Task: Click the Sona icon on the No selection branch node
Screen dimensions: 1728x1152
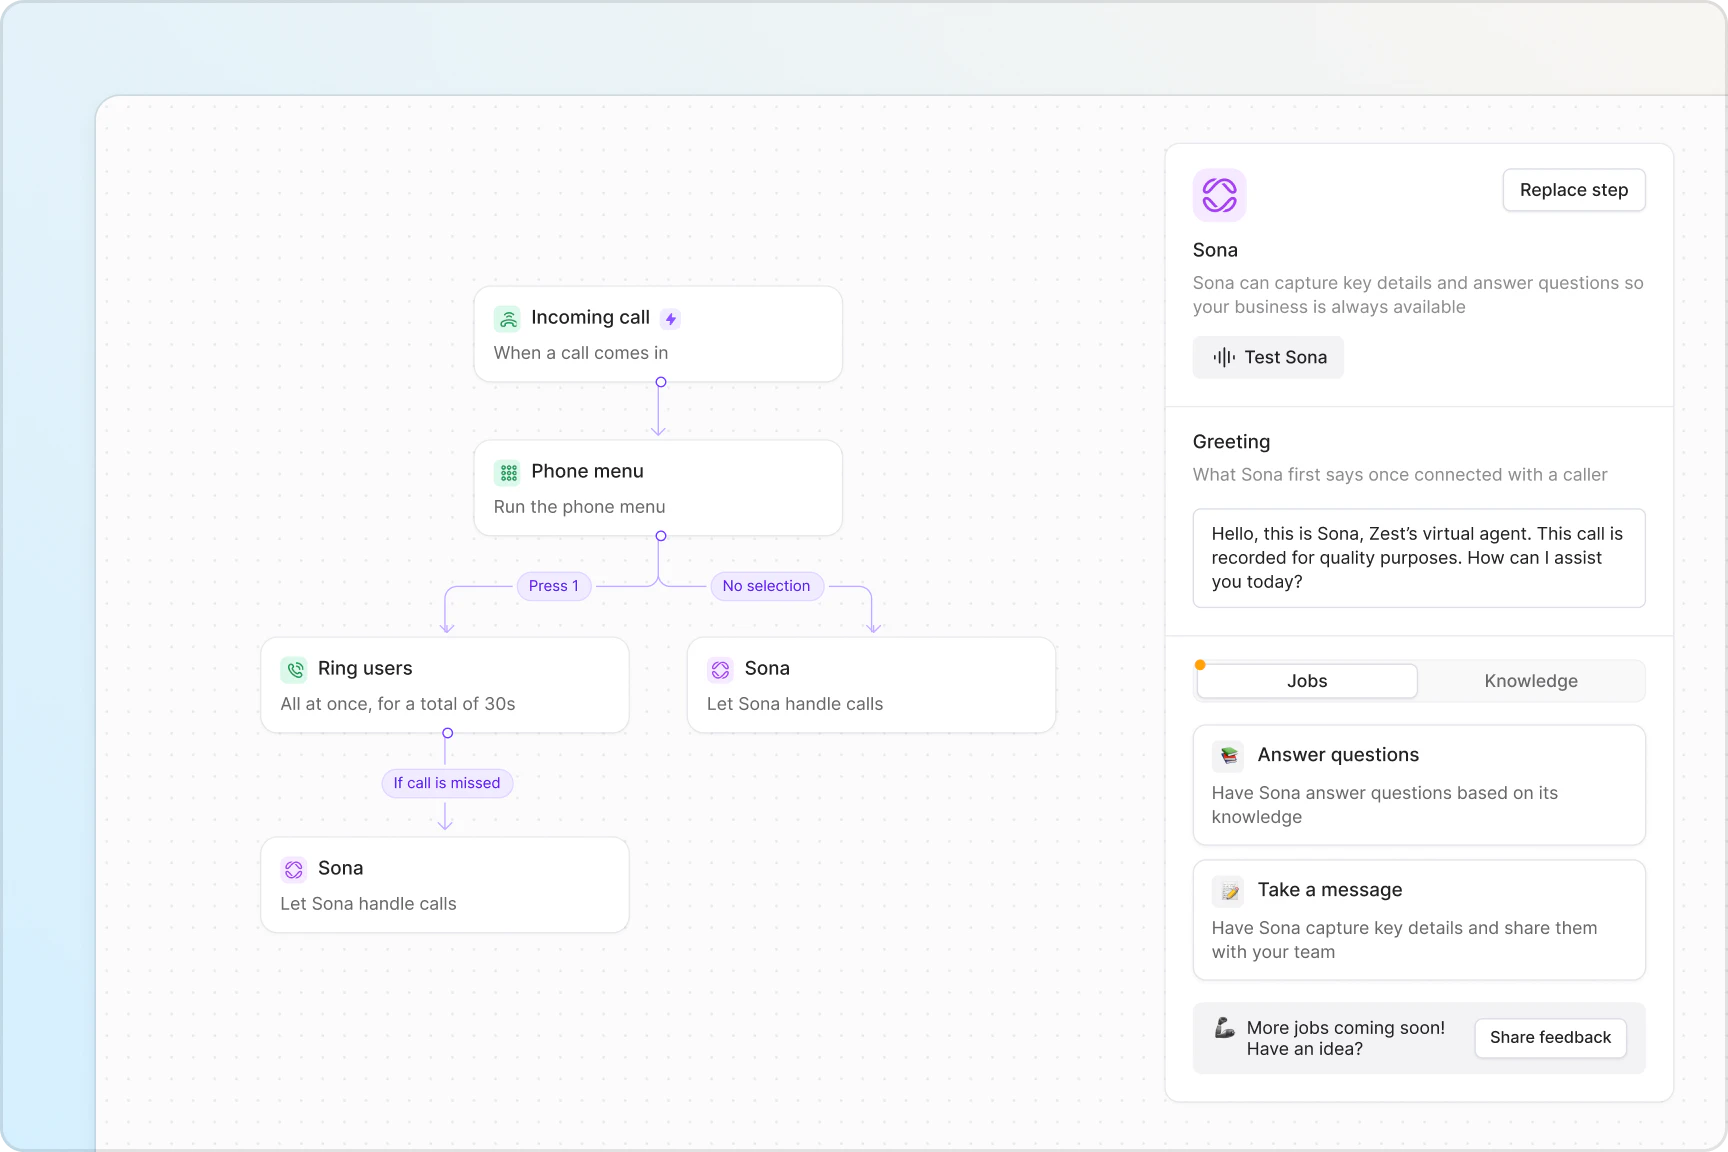Action: [x=720, y=669]
